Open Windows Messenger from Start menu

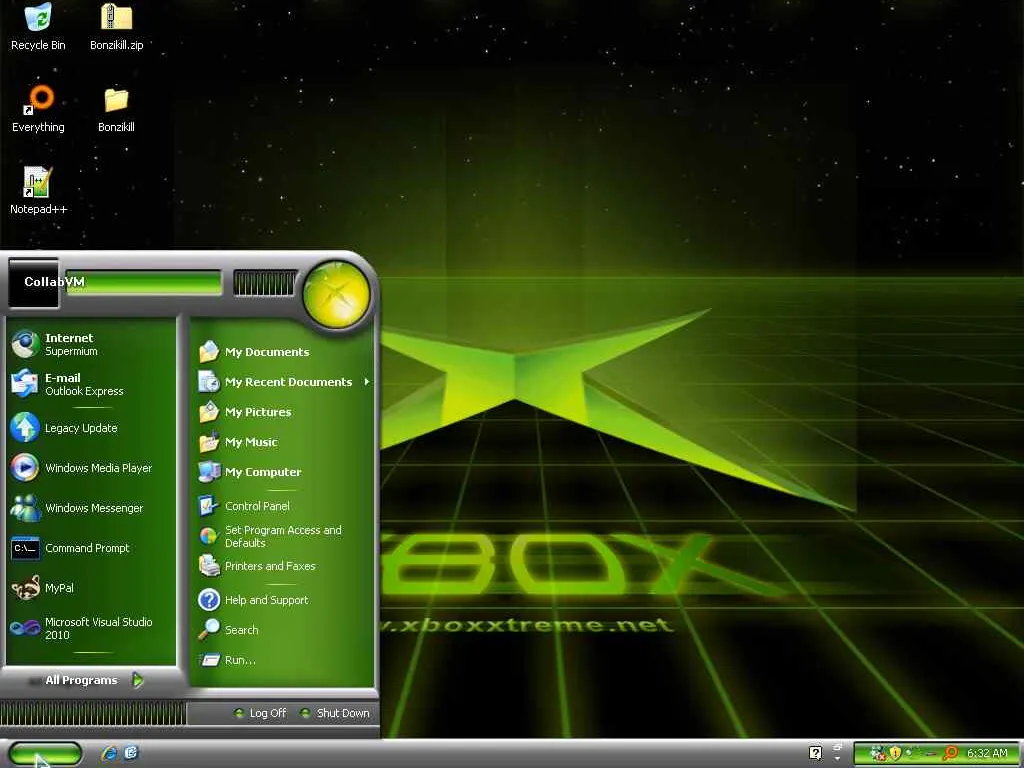pos(91,507)
